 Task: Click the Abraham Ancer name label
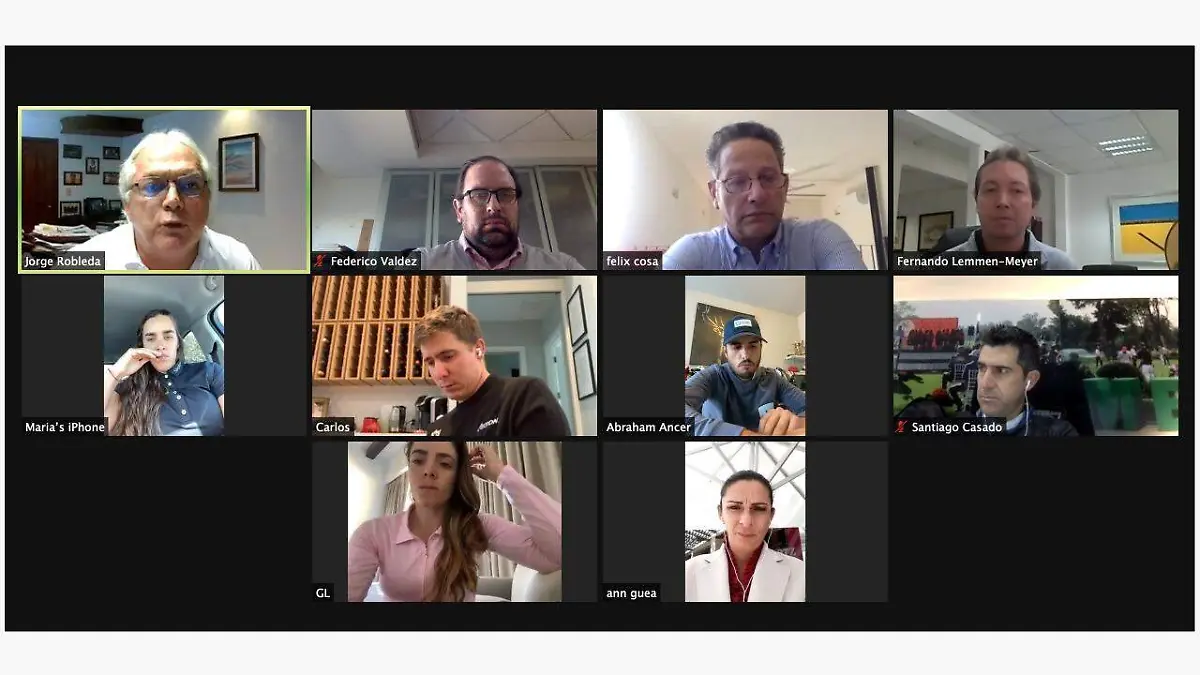pyautogui.click(x=649, y=427)
